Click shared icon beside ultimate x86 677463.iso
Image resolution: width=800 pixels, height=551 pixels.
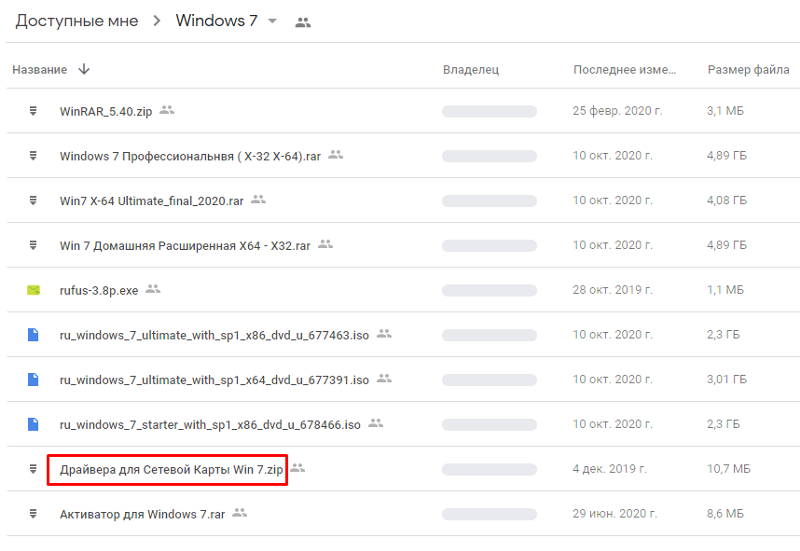[x=384, y=334]
